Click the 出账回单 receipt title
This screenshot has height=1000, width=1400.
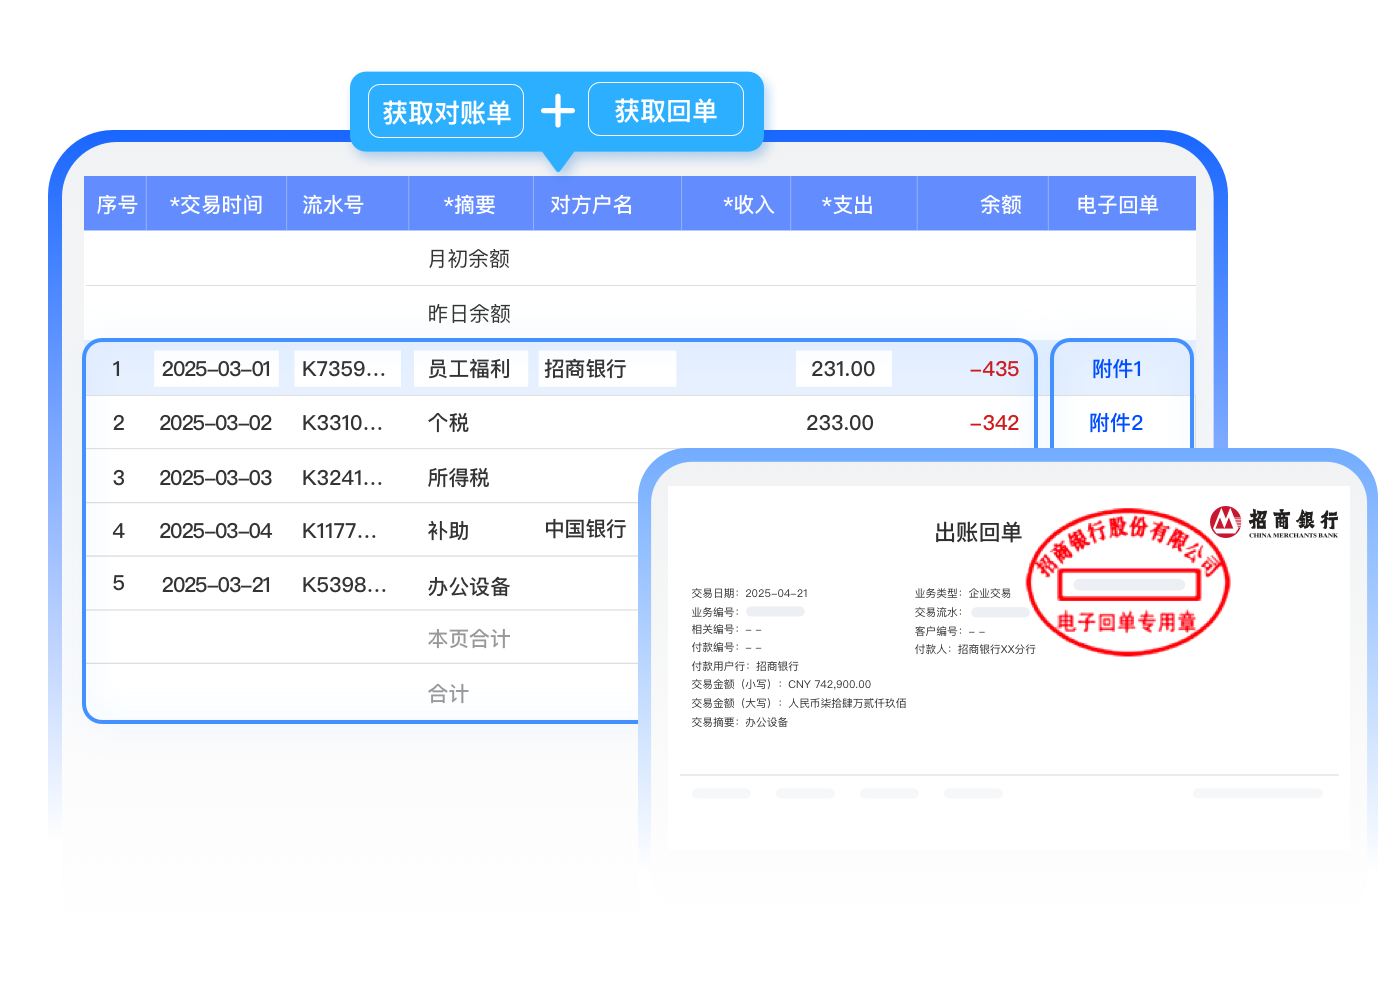pyautogui.click(x=977, y=533)
